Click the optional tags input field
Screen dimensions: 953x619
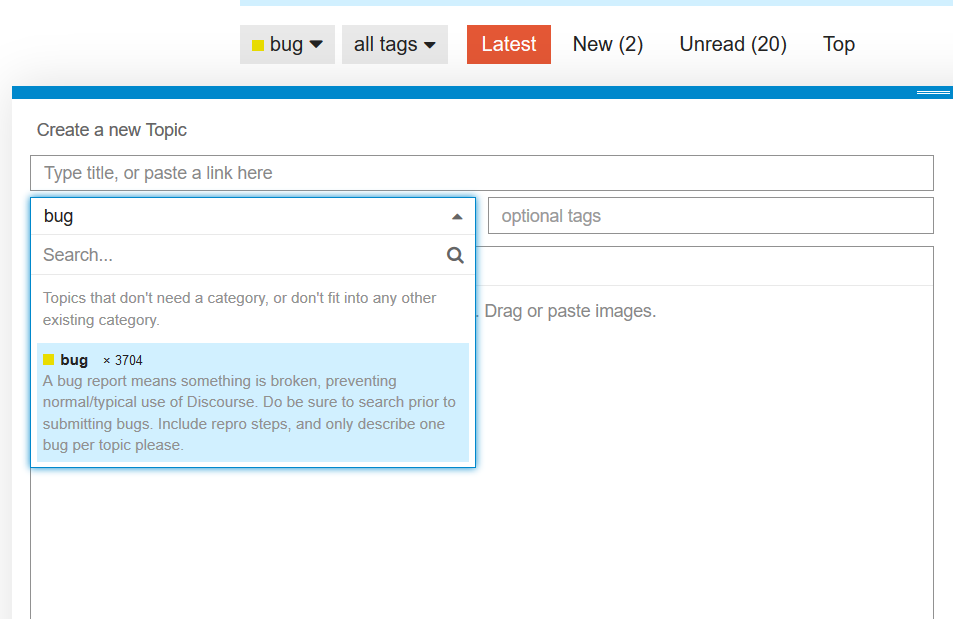coord(710,216)
